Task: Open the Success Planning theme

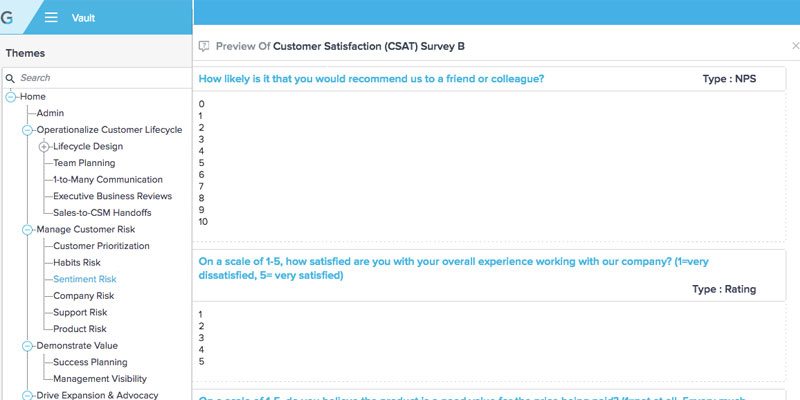Action: (90, 362)
